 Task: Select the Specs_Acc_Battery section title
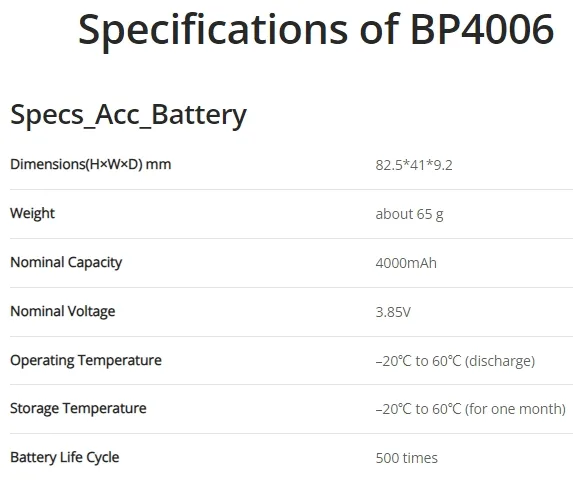(128, 115)
